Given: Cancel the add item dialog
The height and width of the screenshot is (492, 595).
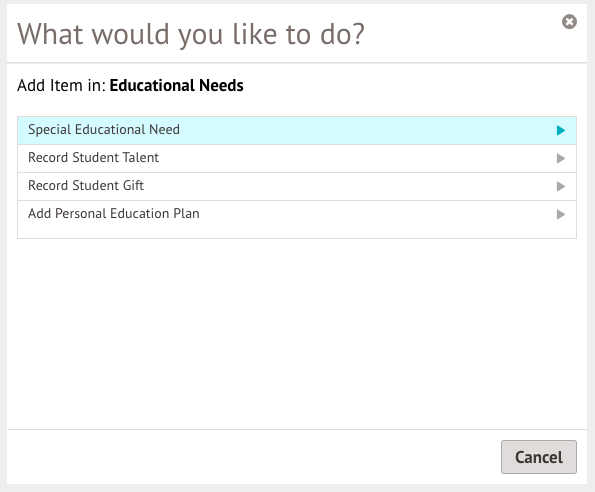Looking at the screenshot, I should pyautogui.click(x=539, y=457).
